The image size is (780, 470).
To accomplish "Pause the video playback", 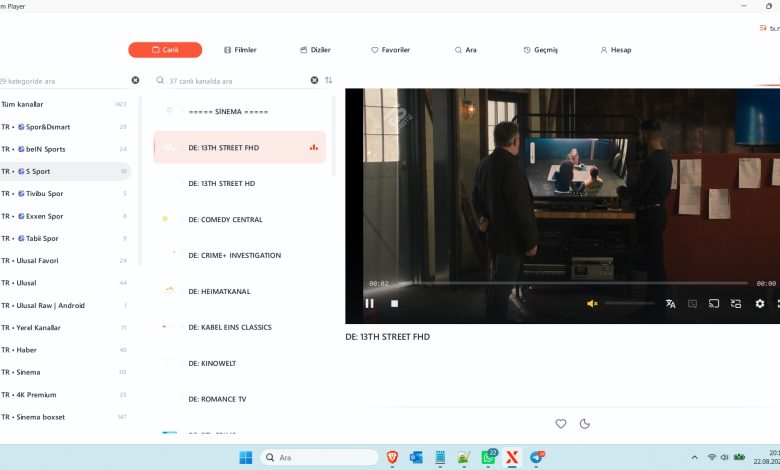I will [x=369, y=303].
